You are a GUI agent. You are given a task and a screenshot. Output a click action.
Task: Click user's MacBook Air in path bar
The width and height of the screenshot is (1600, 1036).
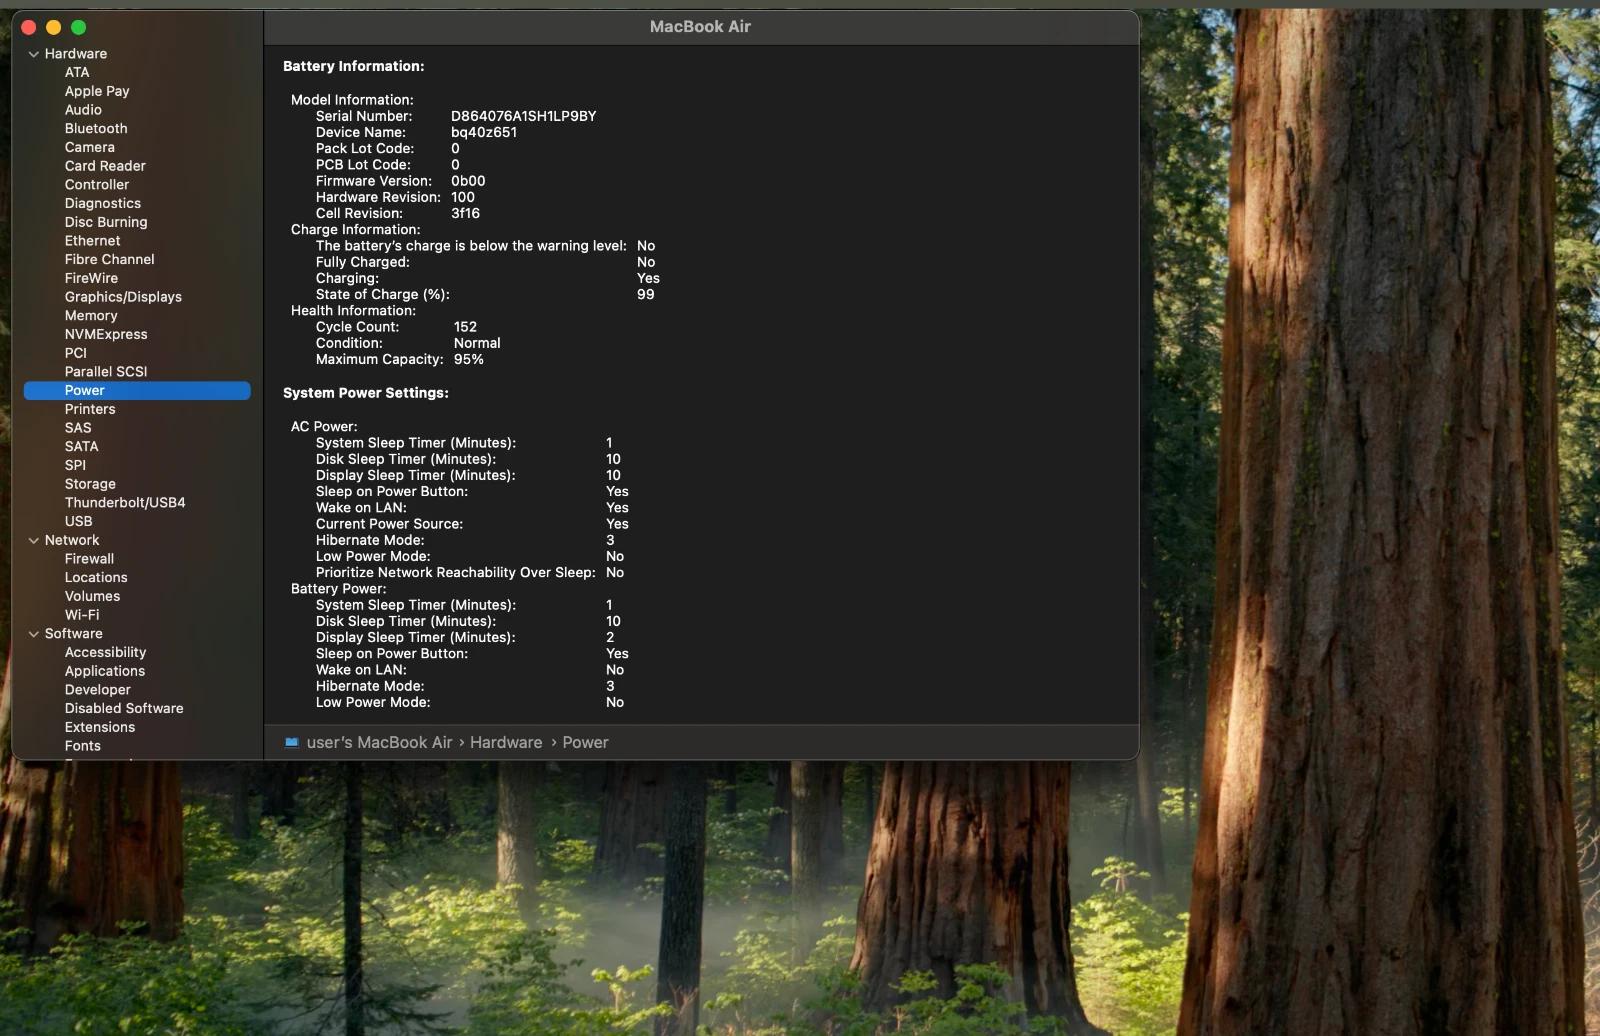point(379,743)
